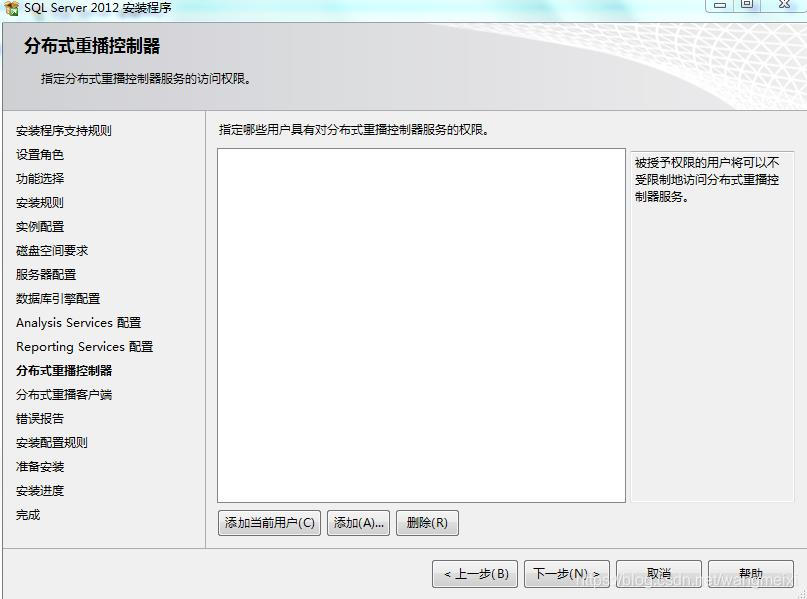This screenshot has height=599, width=807.
Task: Select 错误报告 step in sidebar
Action: (40, 419)
